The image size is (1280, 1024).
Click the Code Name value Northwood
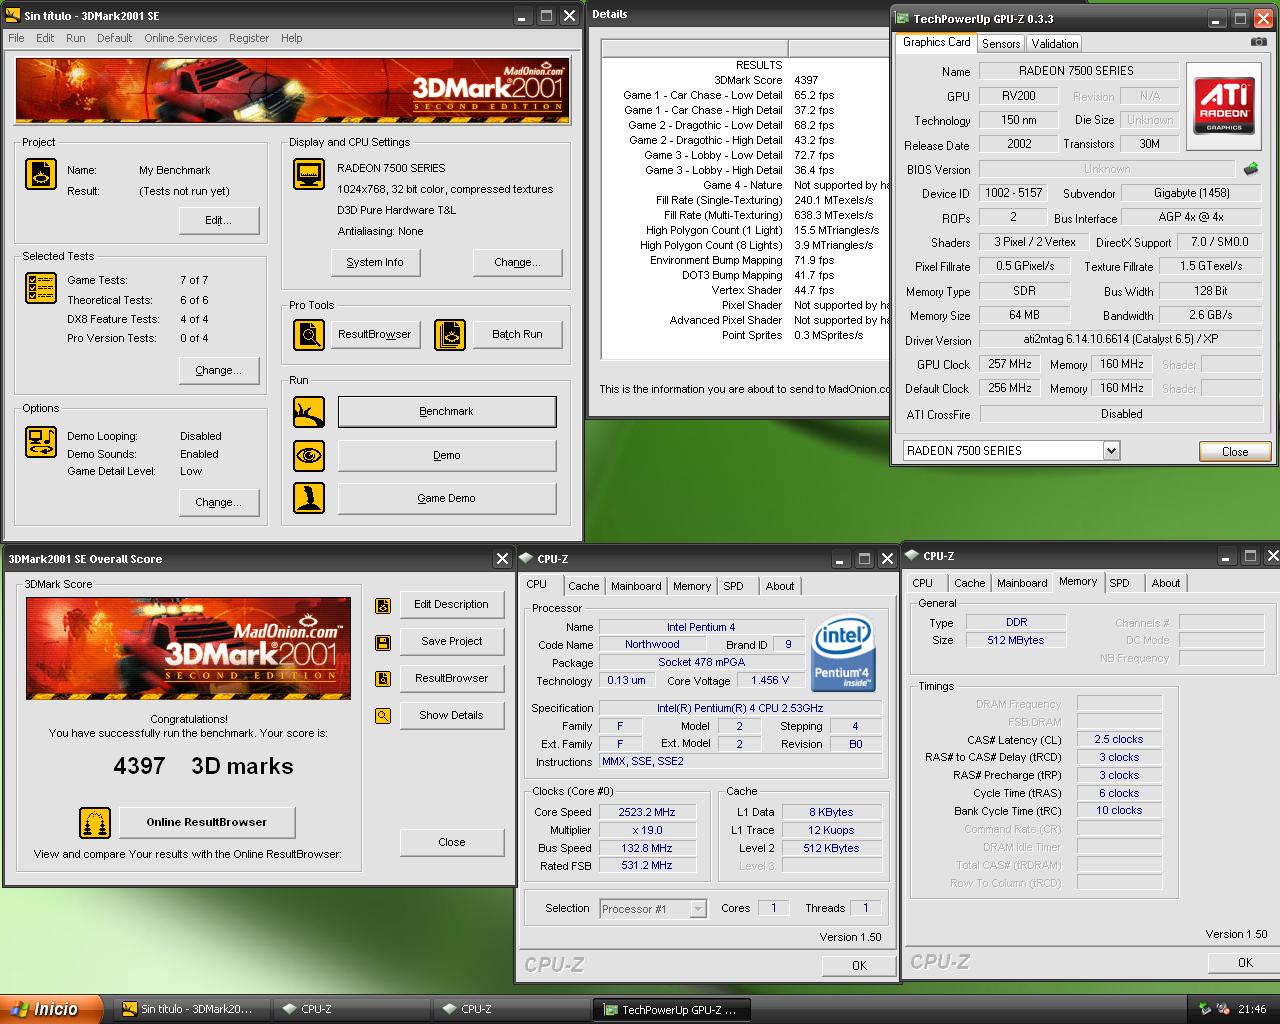652,645
